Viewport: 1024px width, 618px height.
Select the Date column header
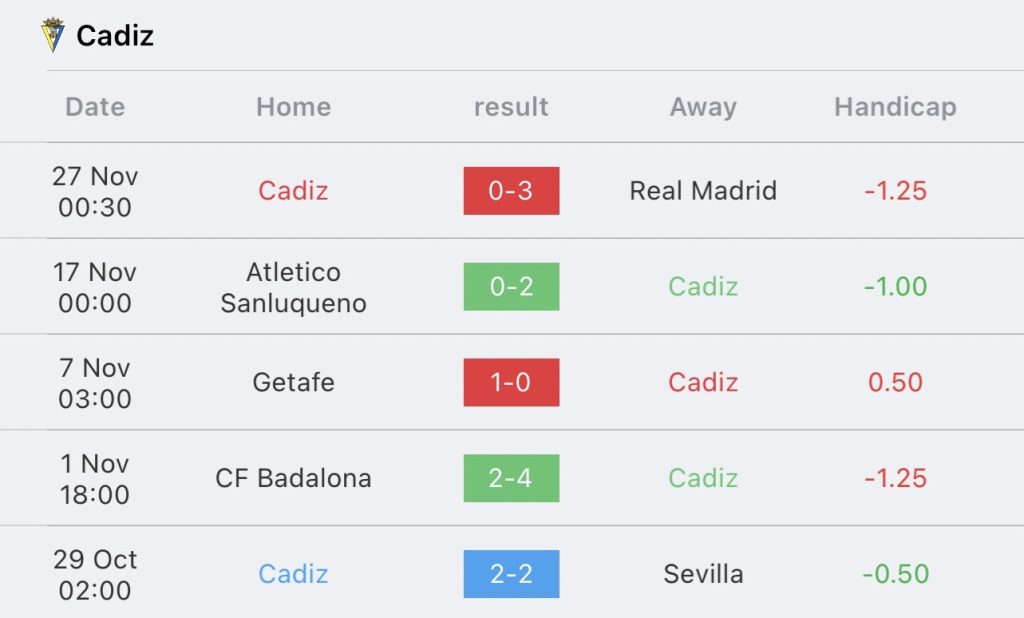95,106
